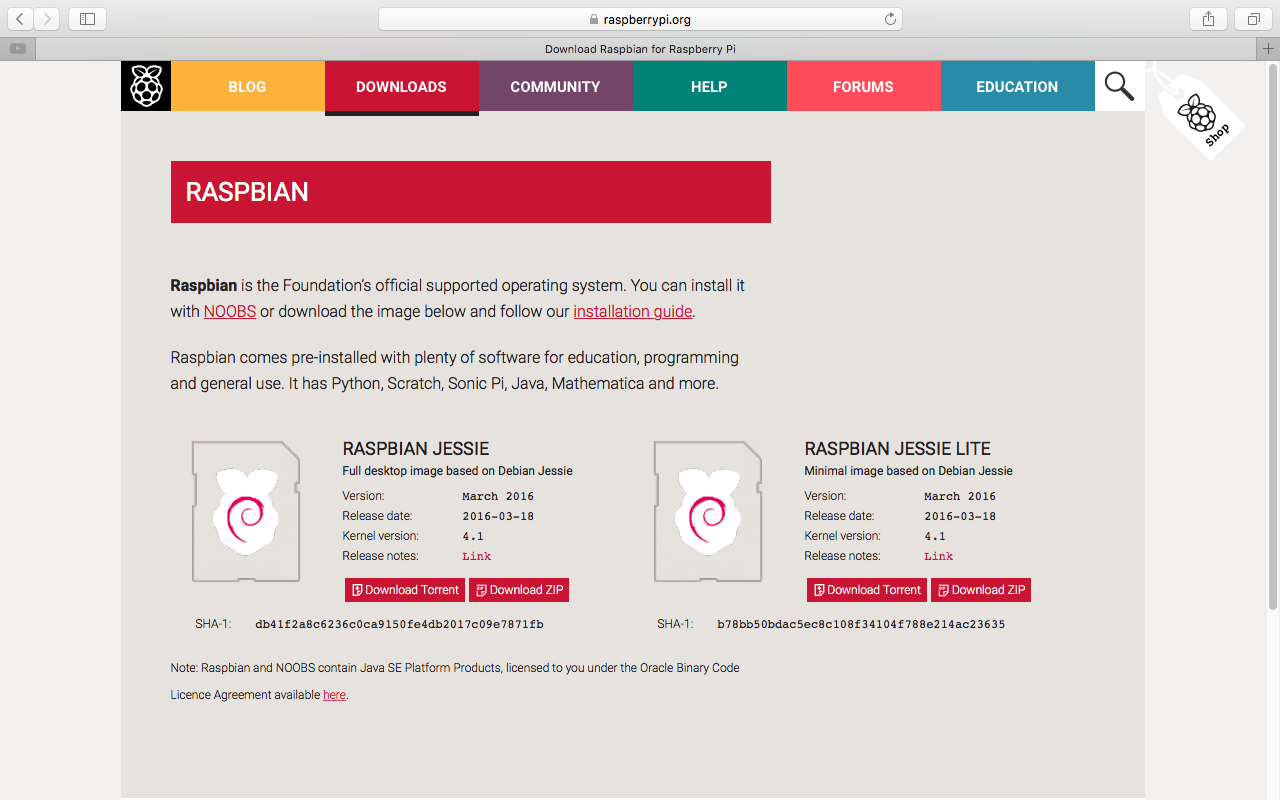The width and height of the screenshot is (1280, 800).
Task: Open the EDUCATION menu item
Action: [1017, 86]
